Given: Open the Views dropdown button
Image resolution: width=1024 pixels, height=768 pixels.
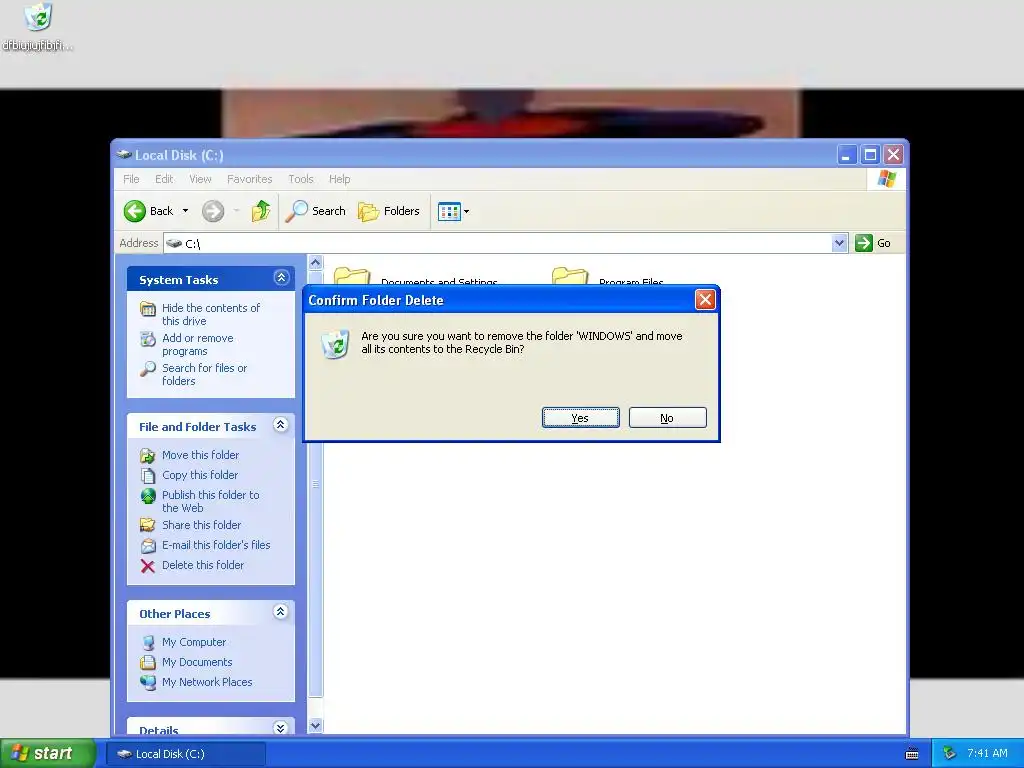Looking at the screenshot, I should (x=453, y=211).
